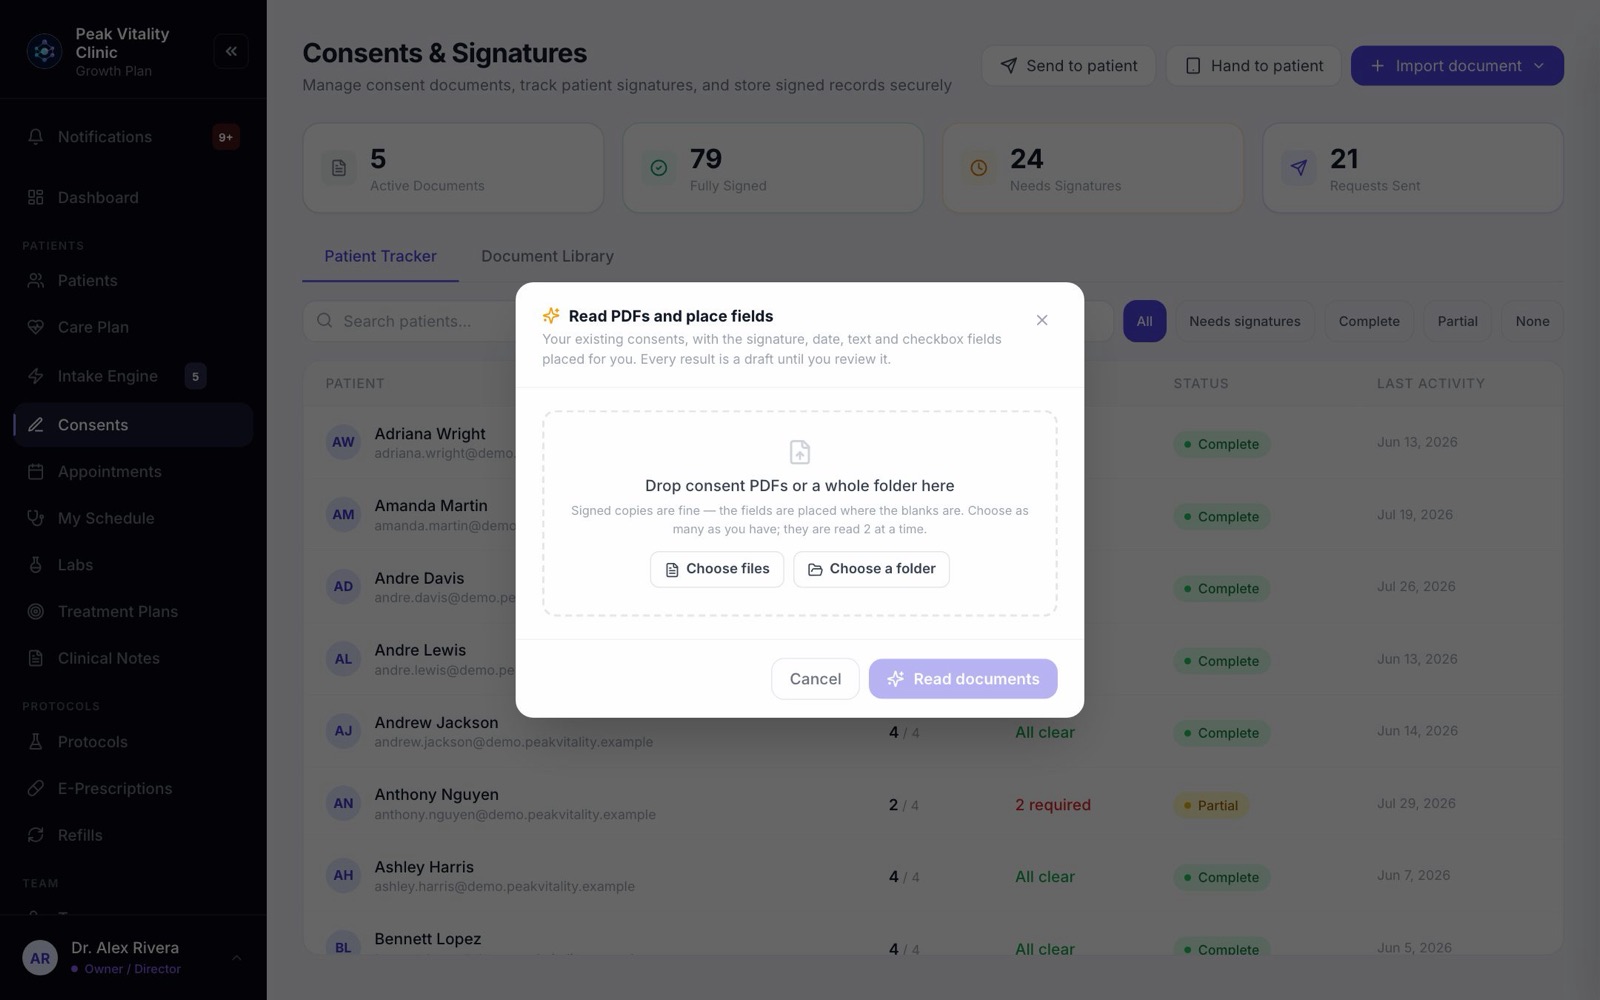
Task: Filter by Needs signatures
Action: point(1244,321)
